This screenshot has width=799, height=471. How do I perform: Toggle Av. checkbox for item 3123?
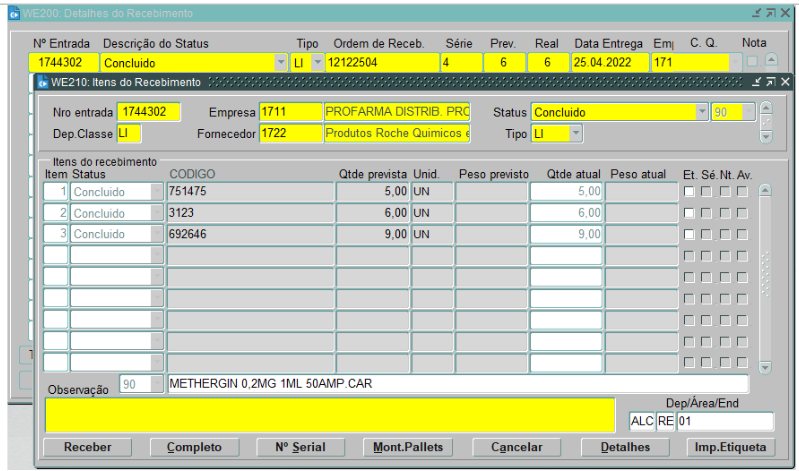(742, 213)
